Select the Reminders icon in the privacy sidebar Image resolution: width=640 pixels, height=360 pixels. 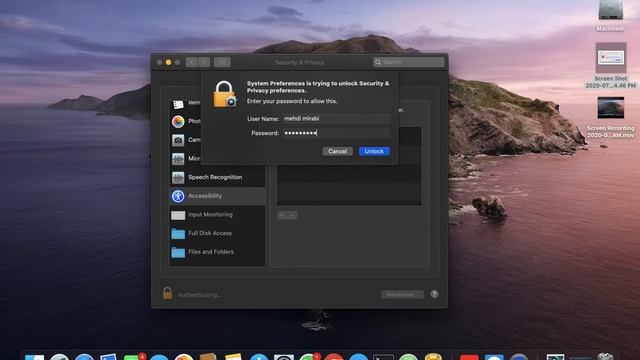tap(178, 104)
